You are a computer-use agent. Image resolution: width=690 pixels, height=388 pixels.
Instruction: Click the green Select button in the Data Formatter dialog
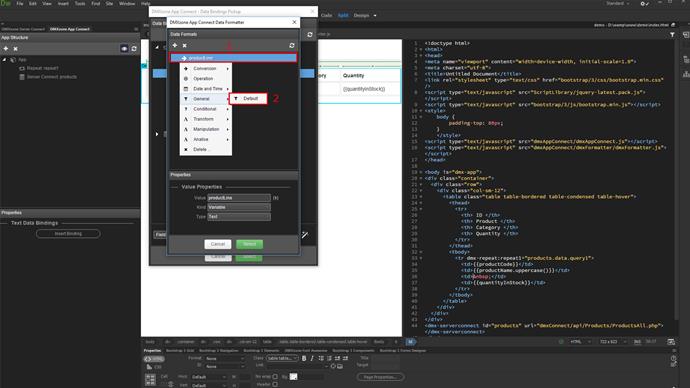[x=250, y=244]
